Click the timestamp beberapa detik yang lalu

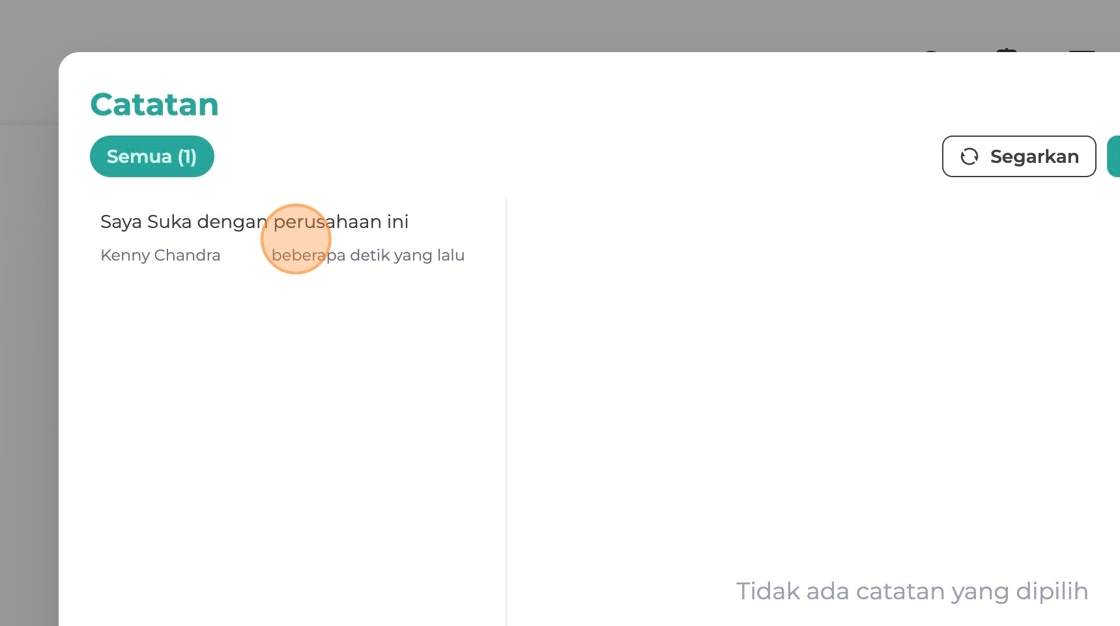point(368,255)
